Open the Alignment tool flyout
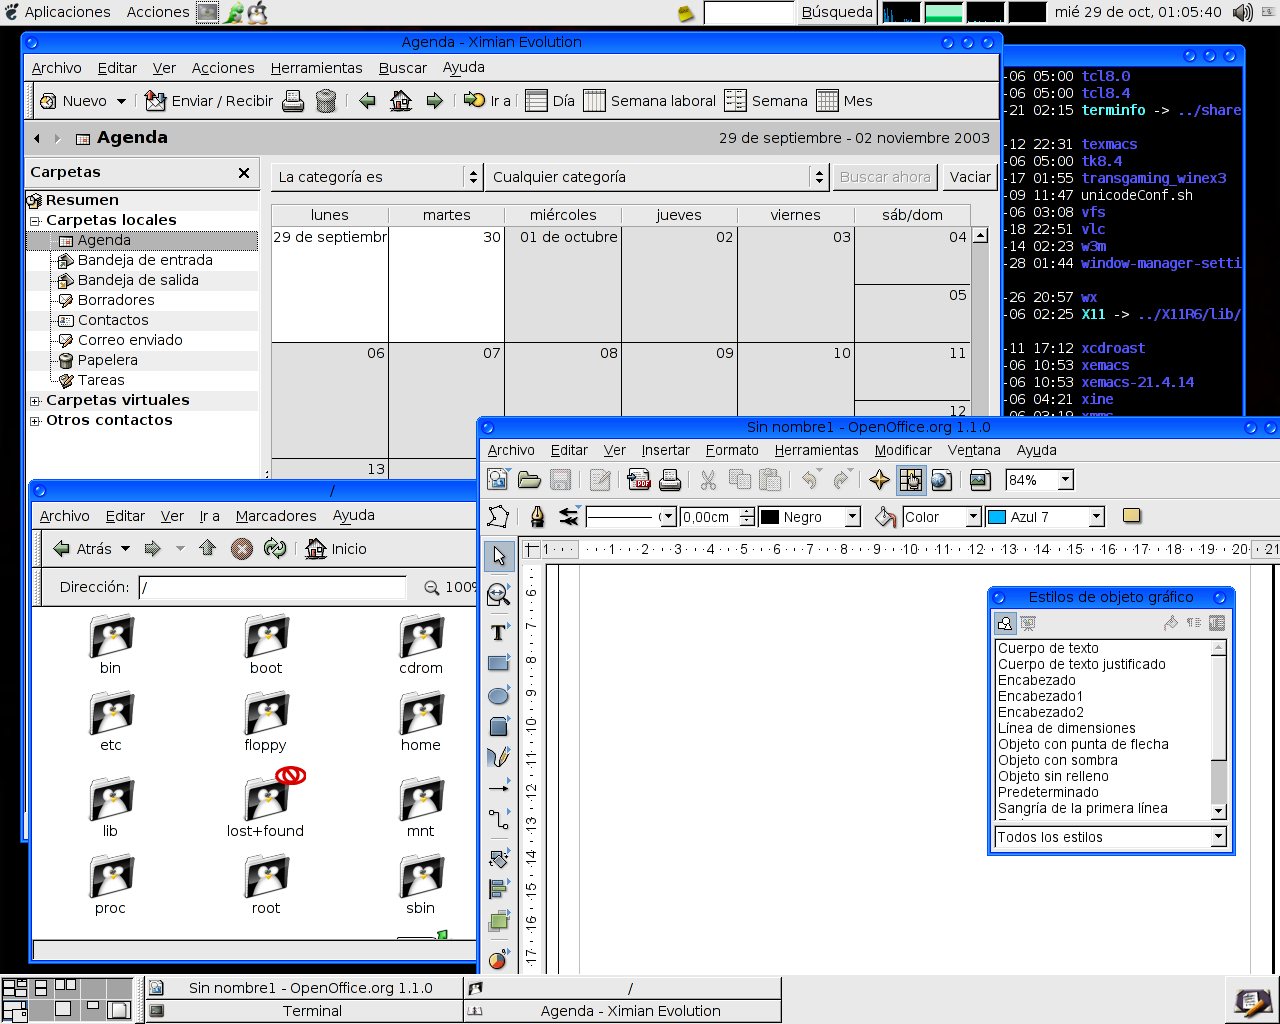 [x=498, y=889]
